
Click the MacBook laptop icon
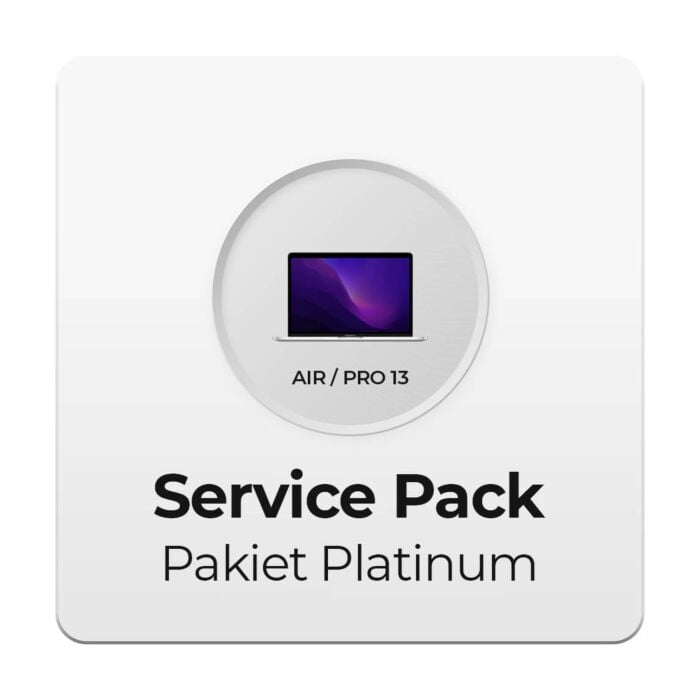click(x=350, y=297)
